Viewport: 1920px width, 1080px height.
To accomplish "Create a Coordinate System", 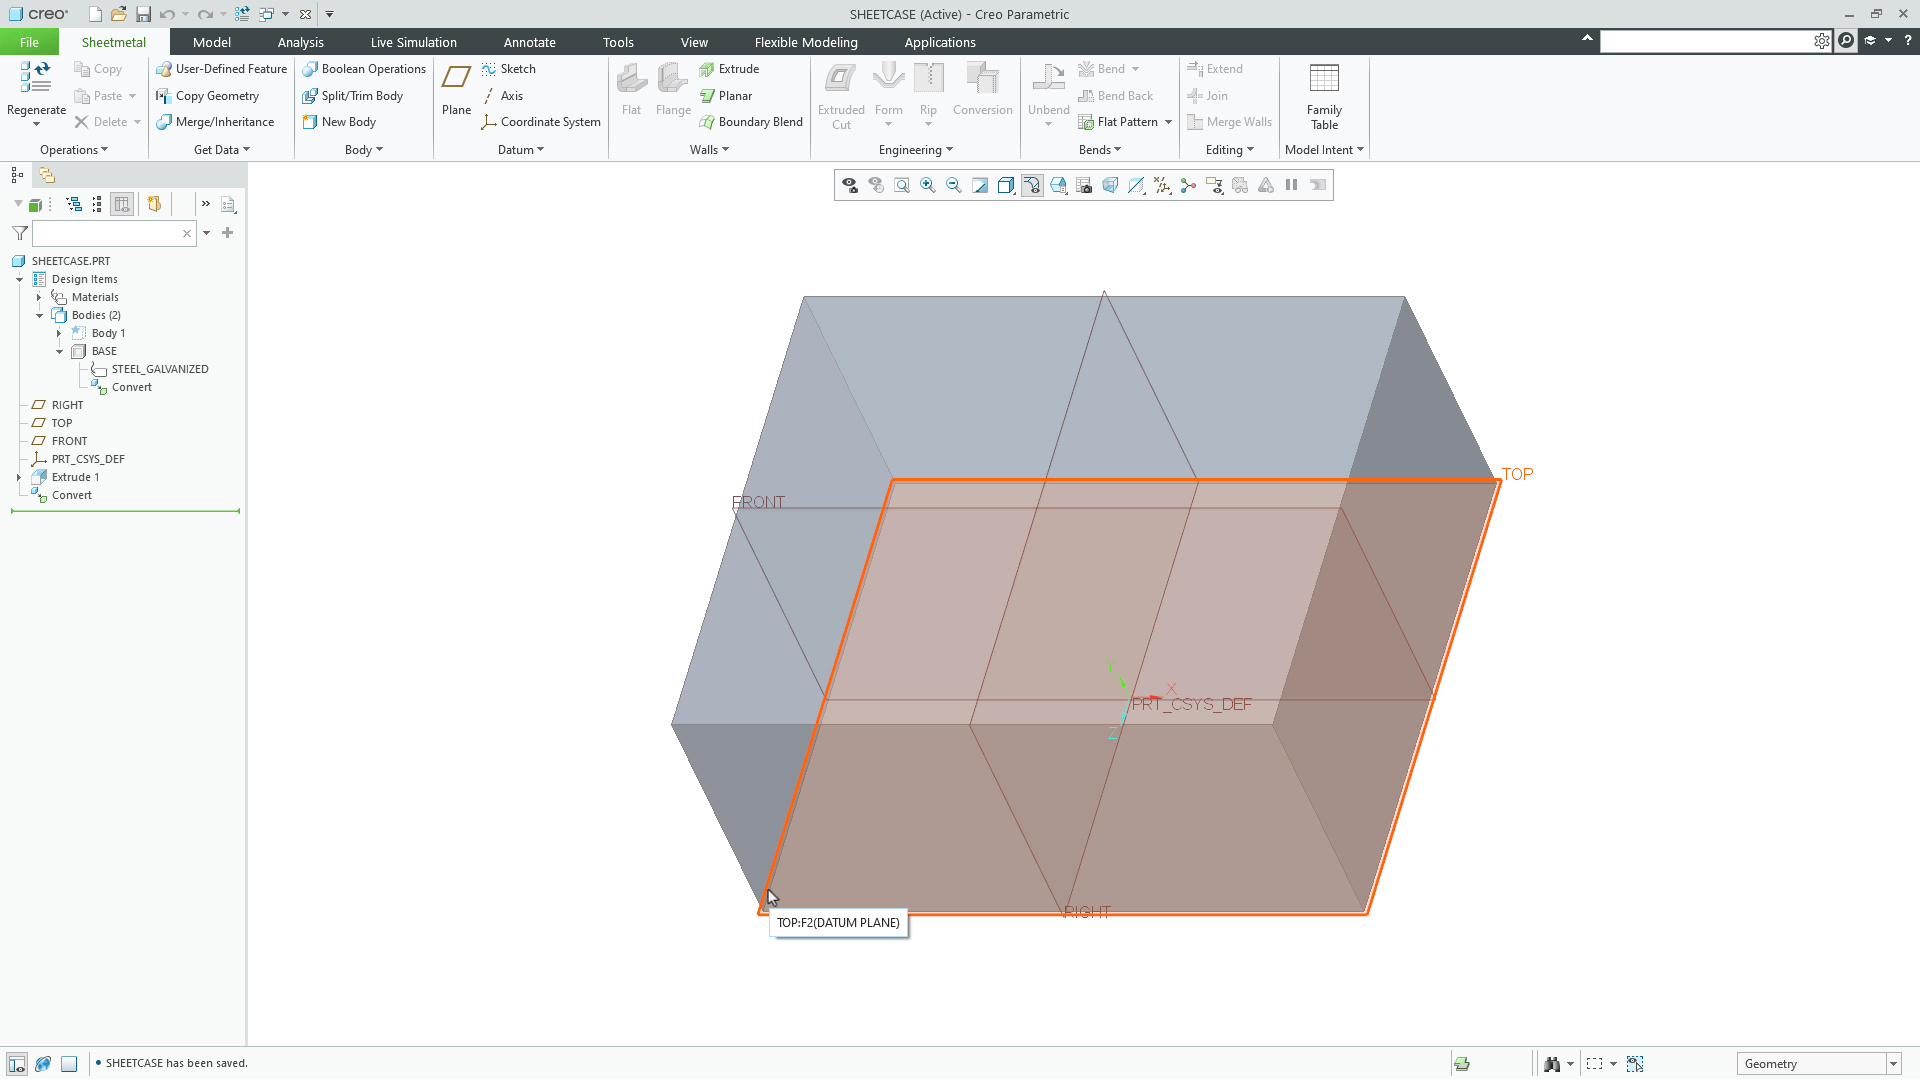I will point(541,122).
